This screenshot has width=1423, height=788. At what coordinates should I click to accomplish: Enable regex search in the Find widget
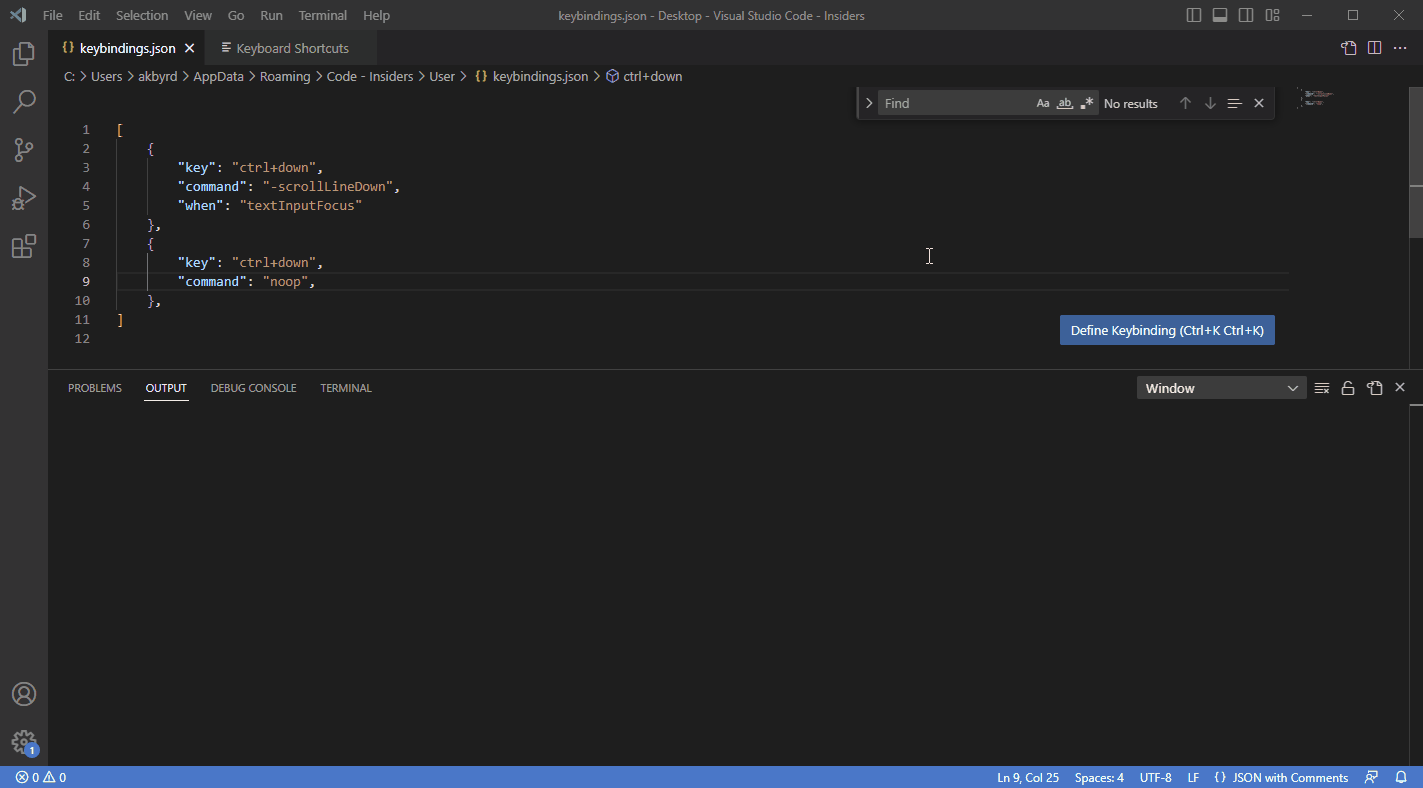pyautogui.click(x=1087, y=102)
